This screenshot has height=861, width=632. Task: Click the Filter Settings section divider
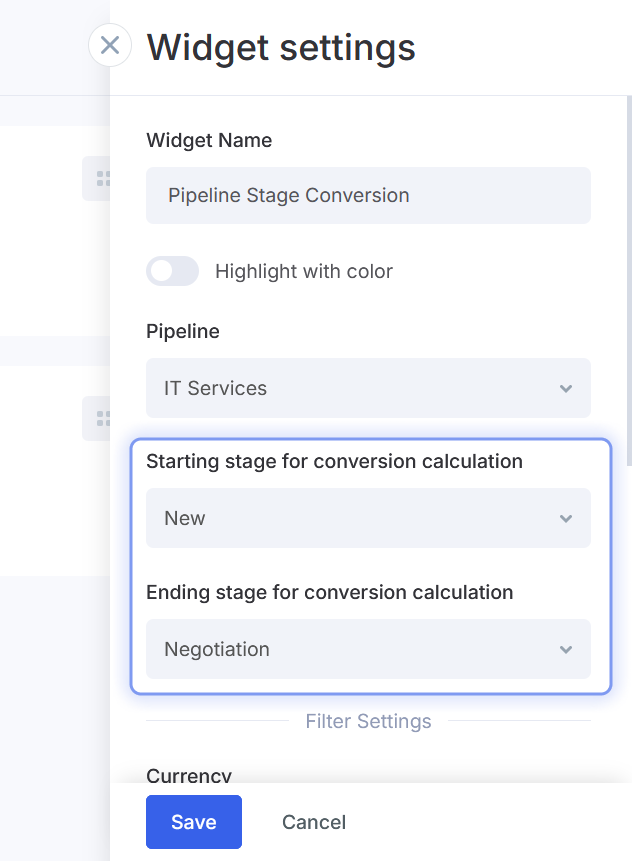click(368, 721)
